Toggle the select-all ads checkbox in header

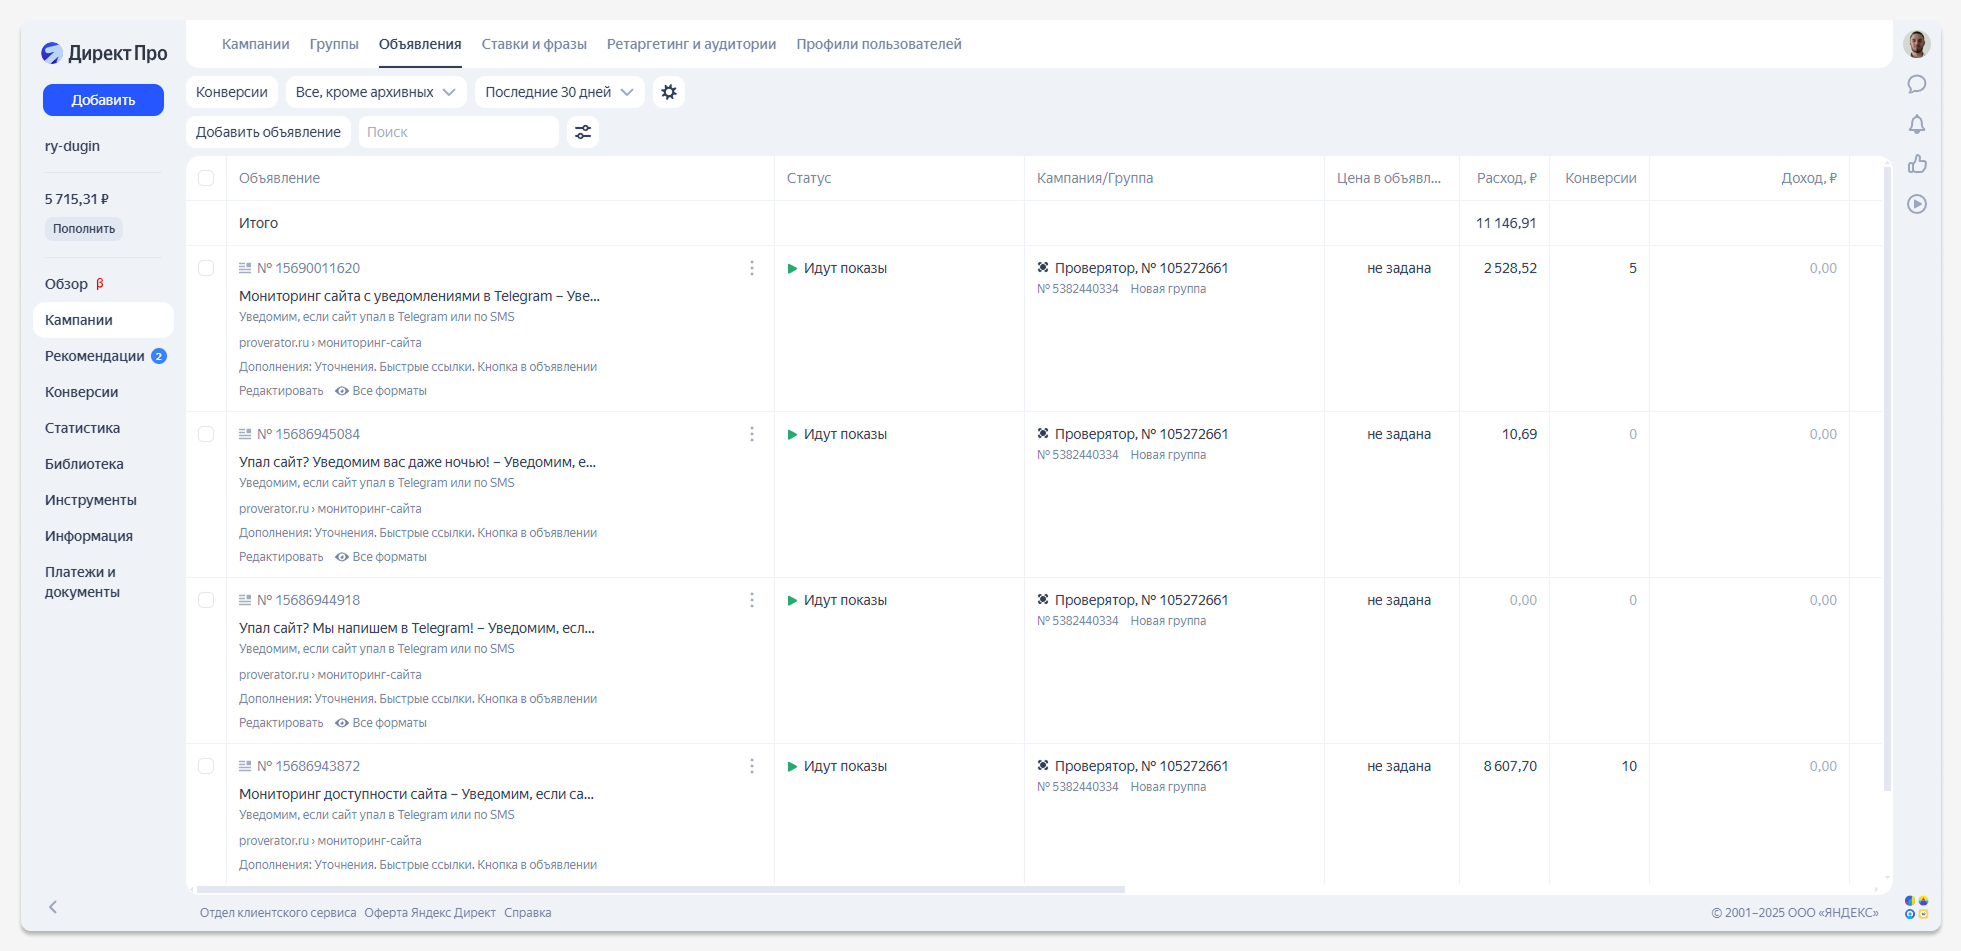pos(206,178)
